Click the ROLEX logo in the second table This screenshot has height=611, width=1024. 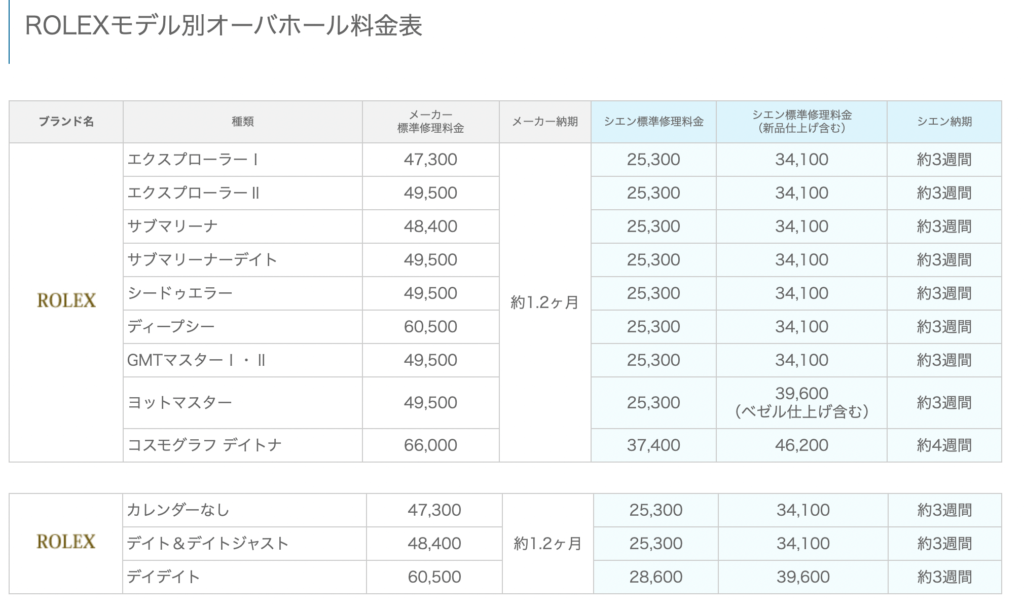(66, 541)
